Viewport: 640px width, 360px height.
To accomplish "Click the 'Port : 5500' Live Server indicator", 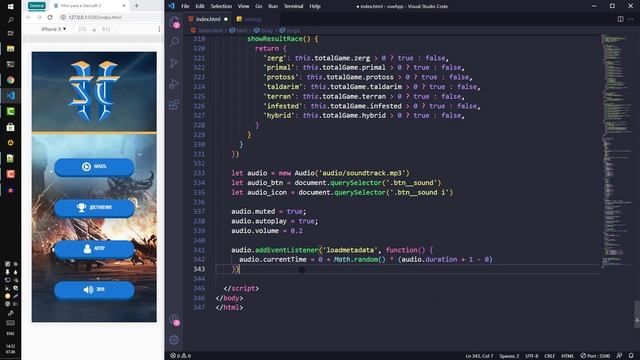I will (595, 356).
